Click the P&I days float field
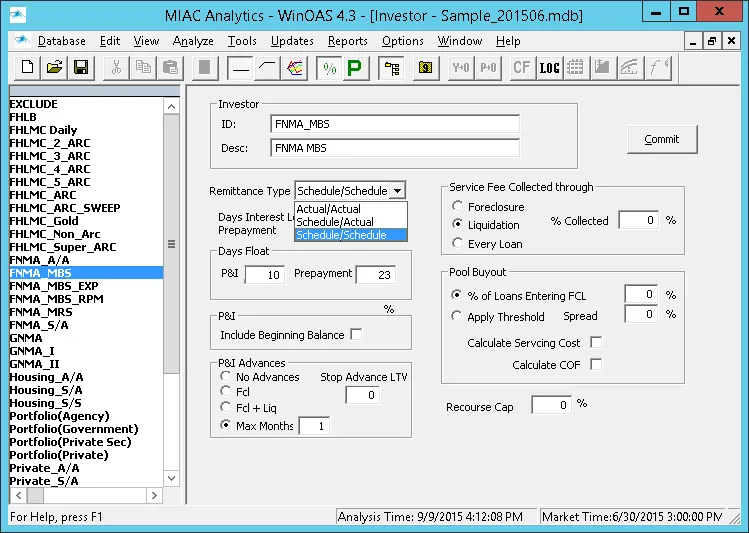 265,275
